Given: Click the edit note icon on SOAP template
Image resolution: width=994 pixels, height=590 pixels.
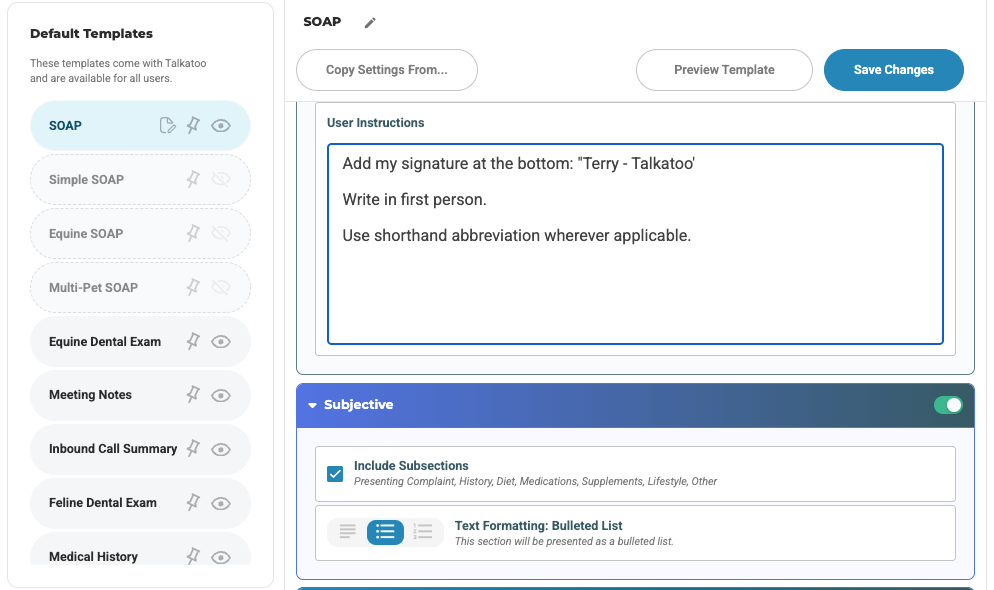Looking at the screenshot, I should (167, 125).
